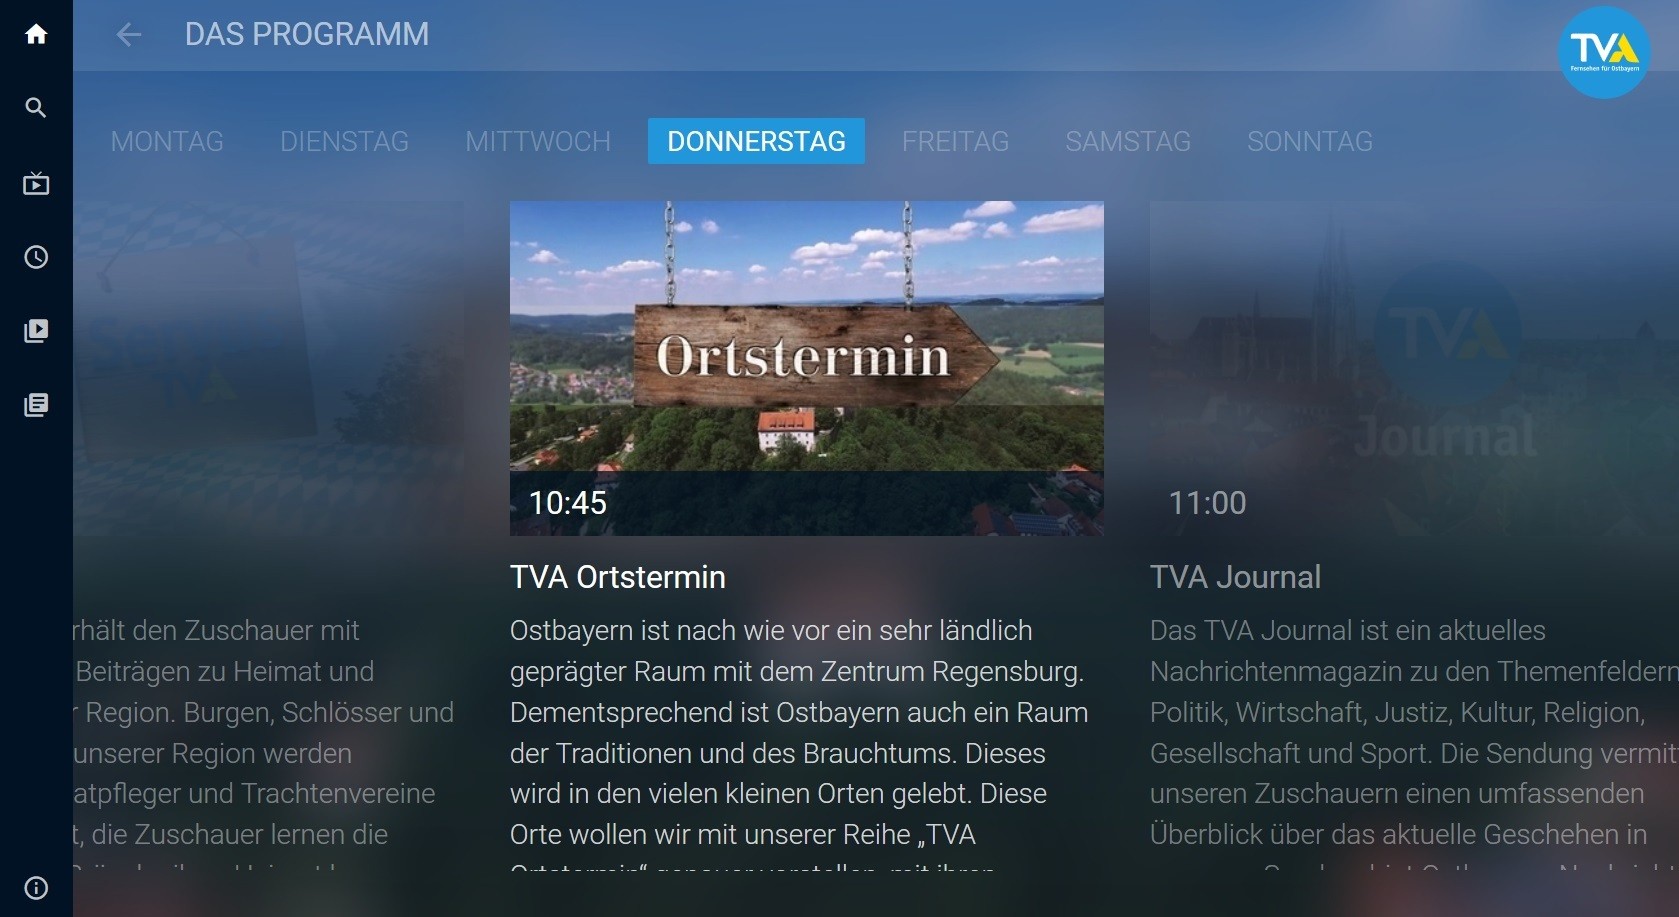Open the TVA Journal 11:00 thumbnail
Viewport: 1679px width, 917px height.
coord(1414,368)
